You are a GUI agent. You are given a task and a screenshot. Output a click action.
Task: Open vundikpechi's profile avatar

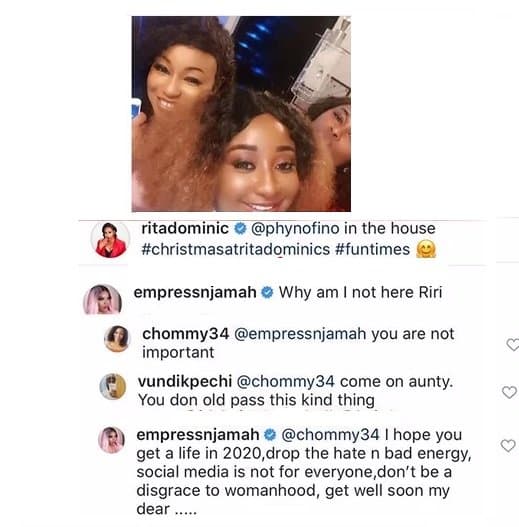click(x=113, y=387)
